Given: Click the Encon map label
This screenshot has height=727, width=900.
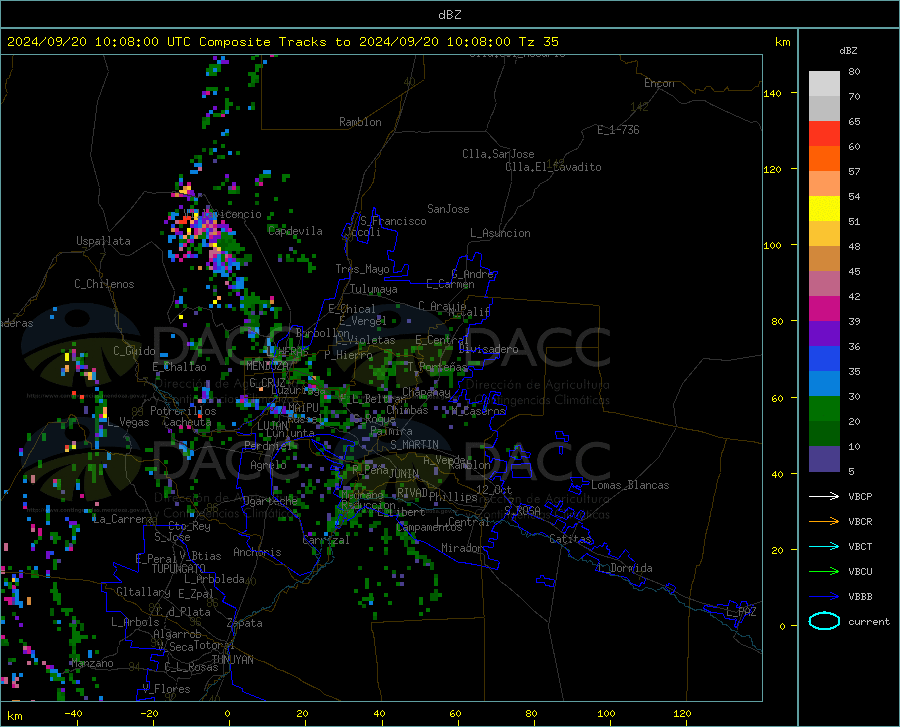Looking at the screenshot, I should pos(659,83).
